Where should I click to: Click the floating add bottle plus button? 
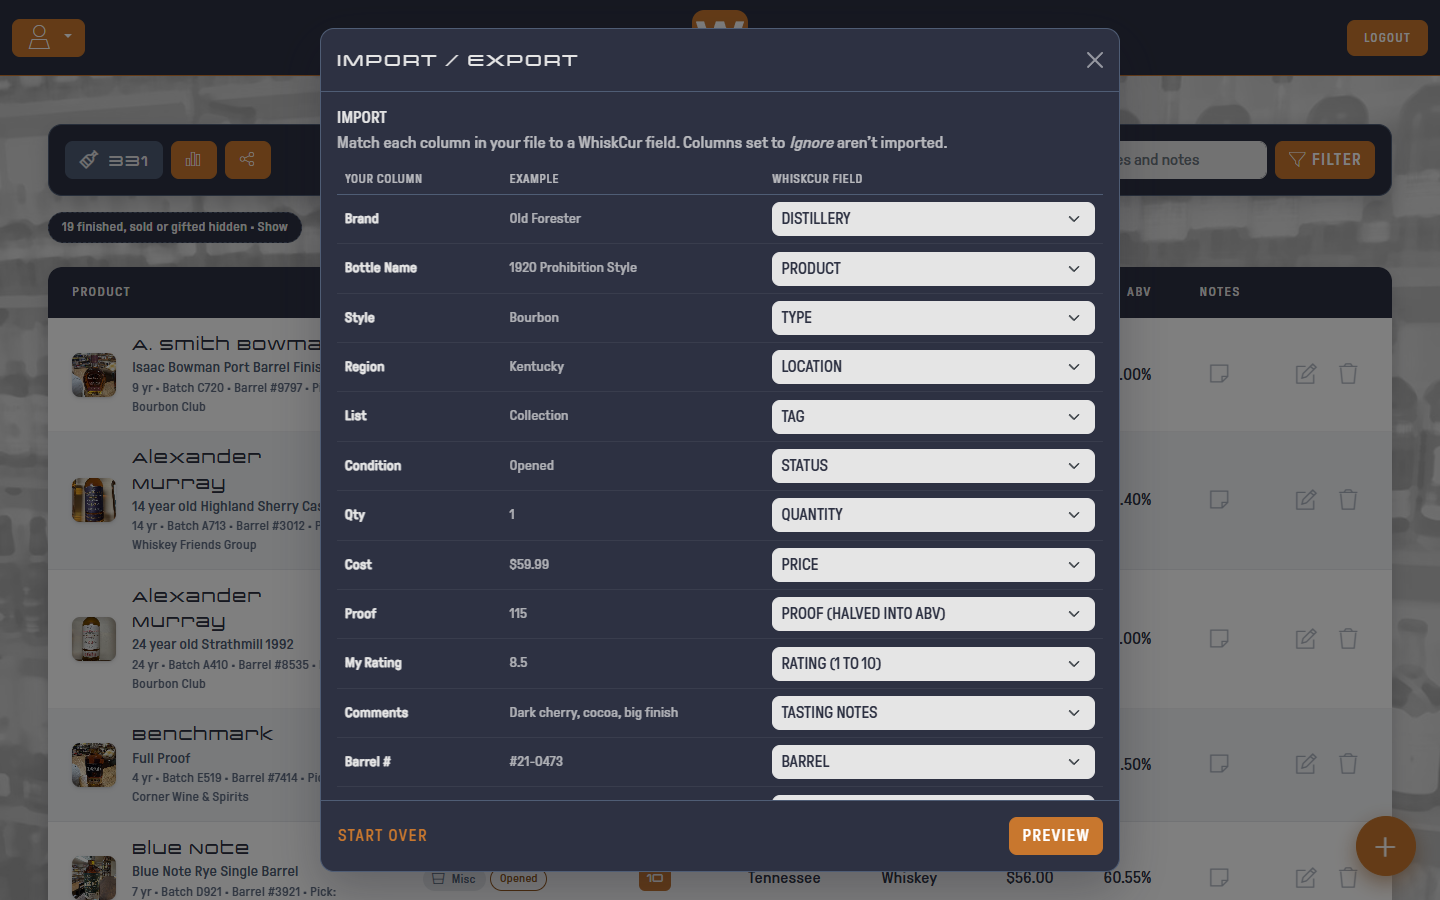click(x=1385, y=847)
